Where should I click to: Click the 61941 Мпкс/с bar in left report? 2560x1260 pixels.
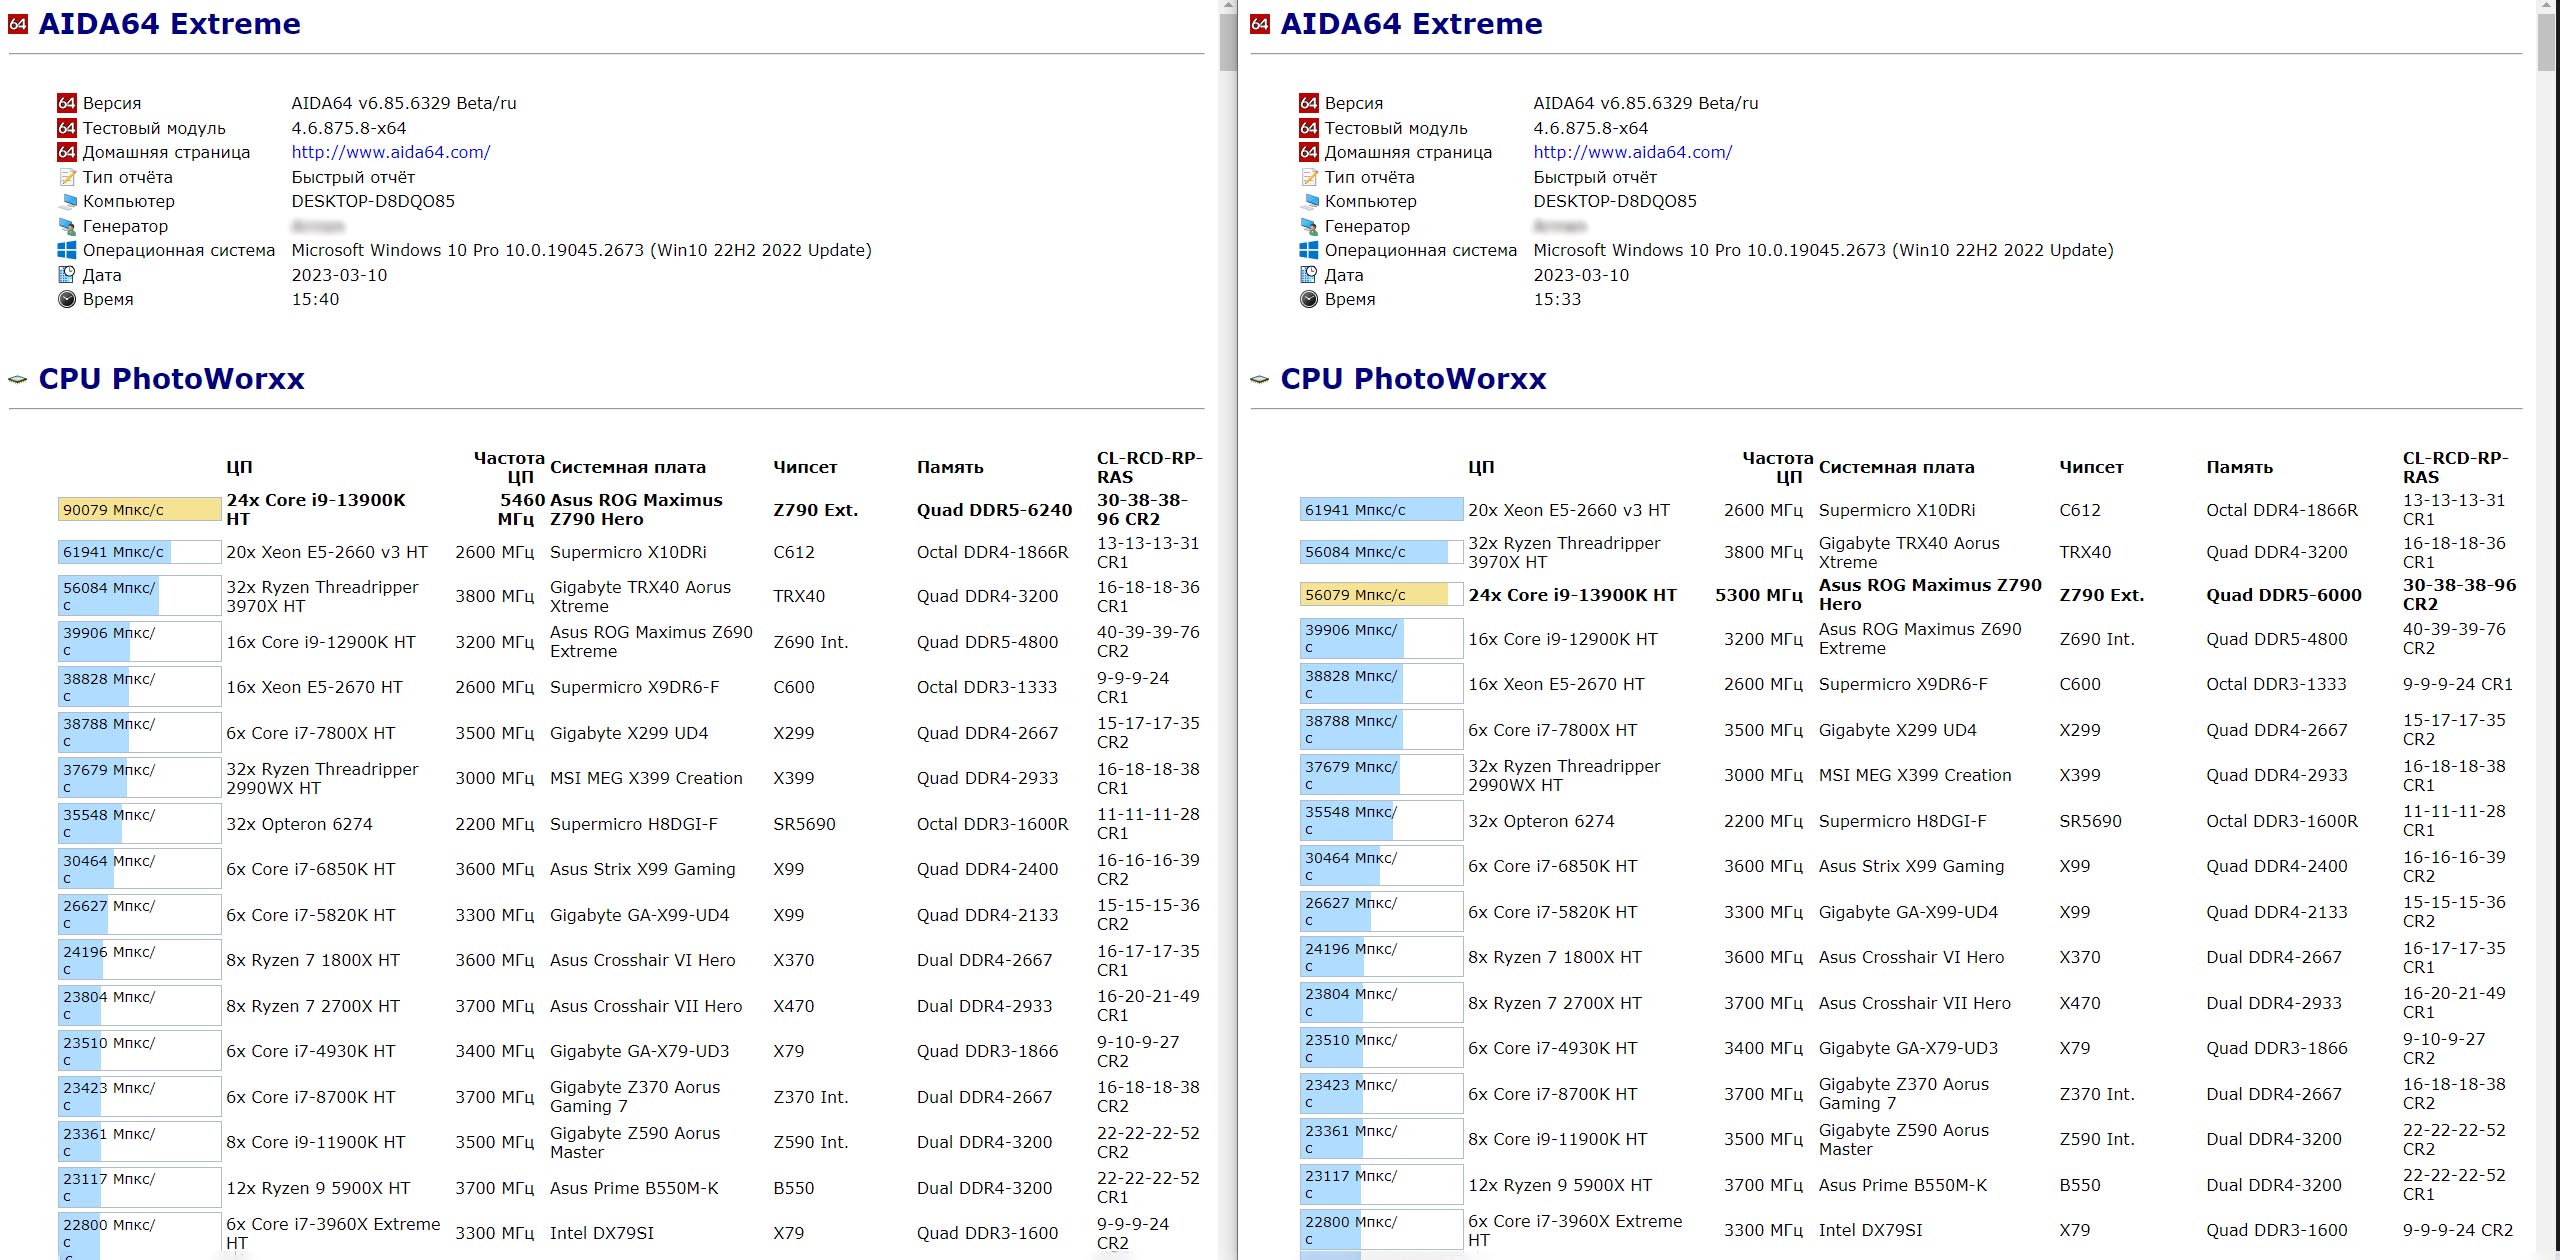coord(140,552)
